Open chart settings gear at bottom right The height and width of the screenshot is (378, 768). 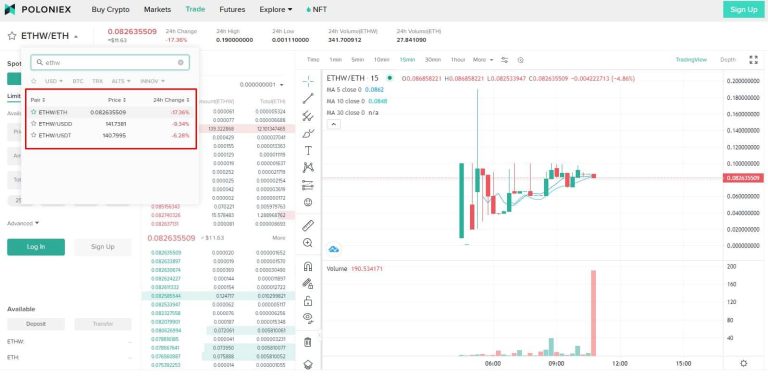744,363
